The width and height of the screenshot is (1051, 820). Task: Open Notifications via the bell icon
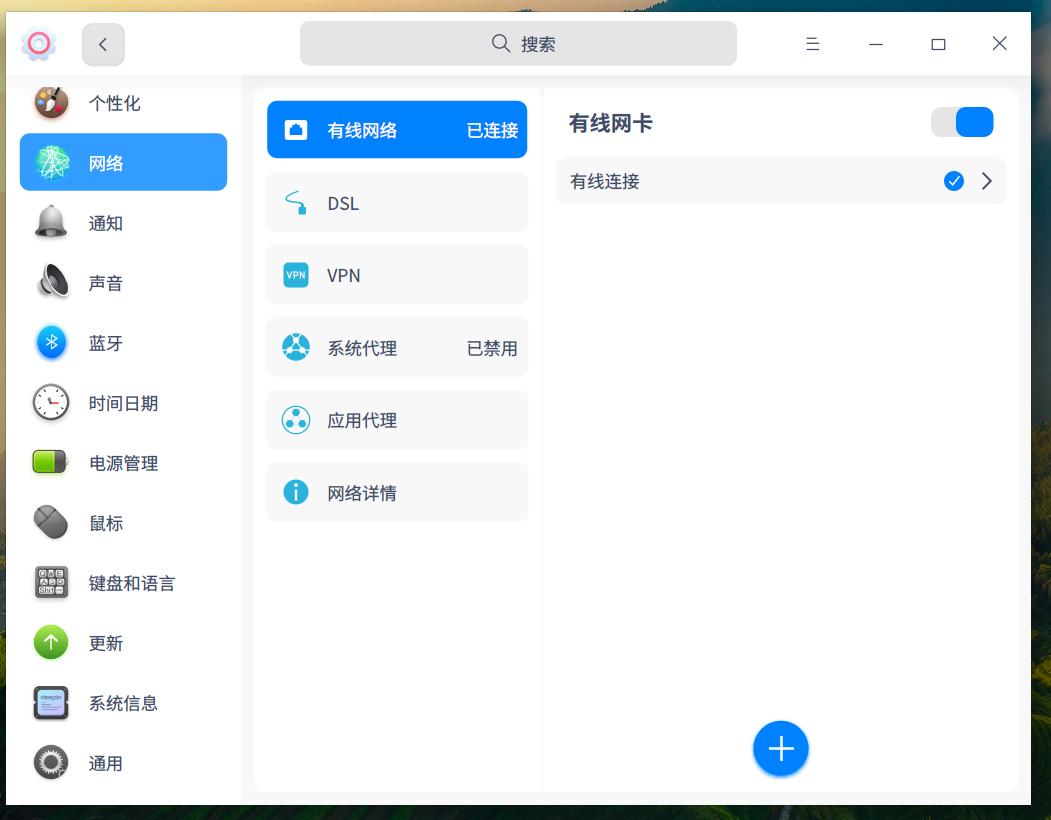click(x=51, y=223)
